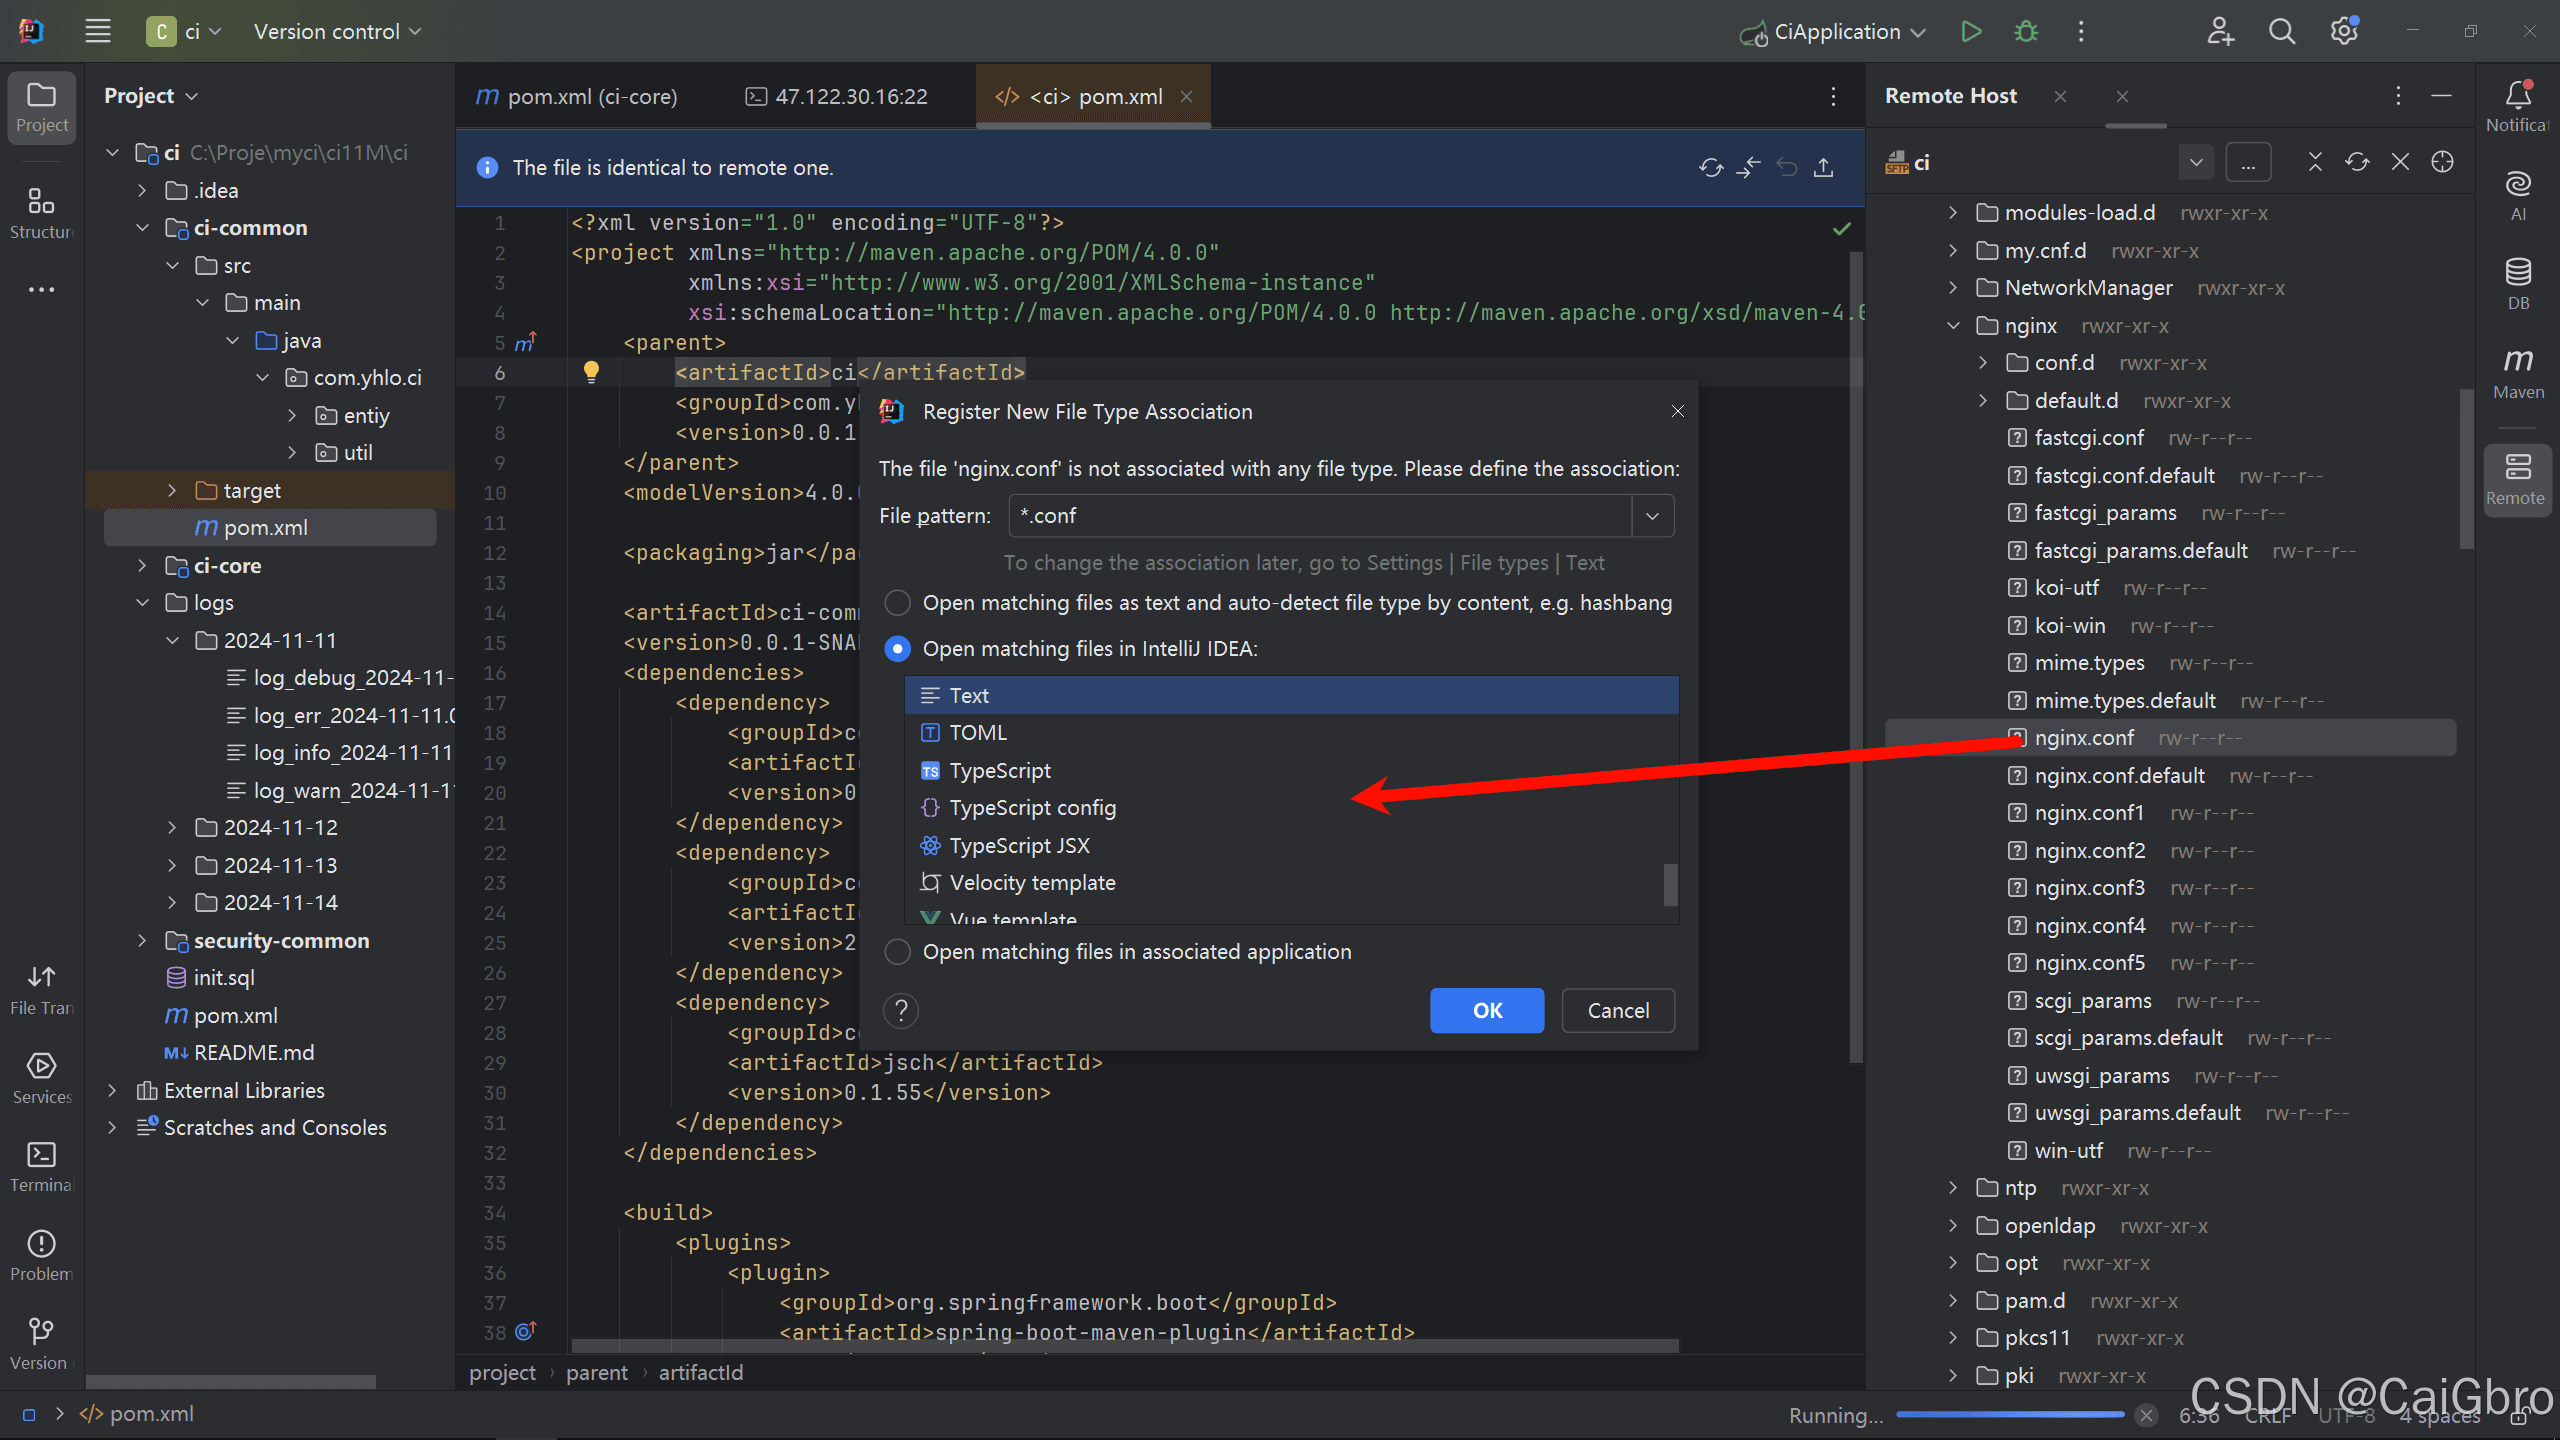
Task: Click OK in the association dialog
Action: (x=1487, y=1010)
